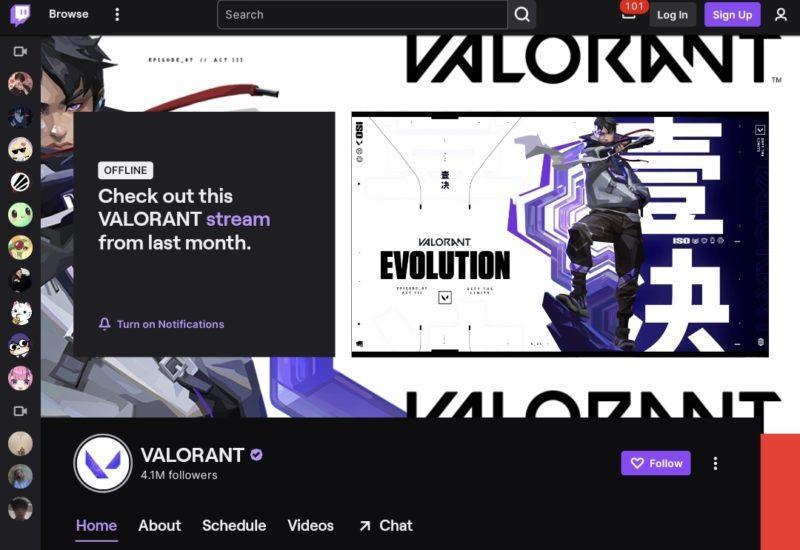Open the green blob avatar channel in sidebar

click(x=20, y=215)
